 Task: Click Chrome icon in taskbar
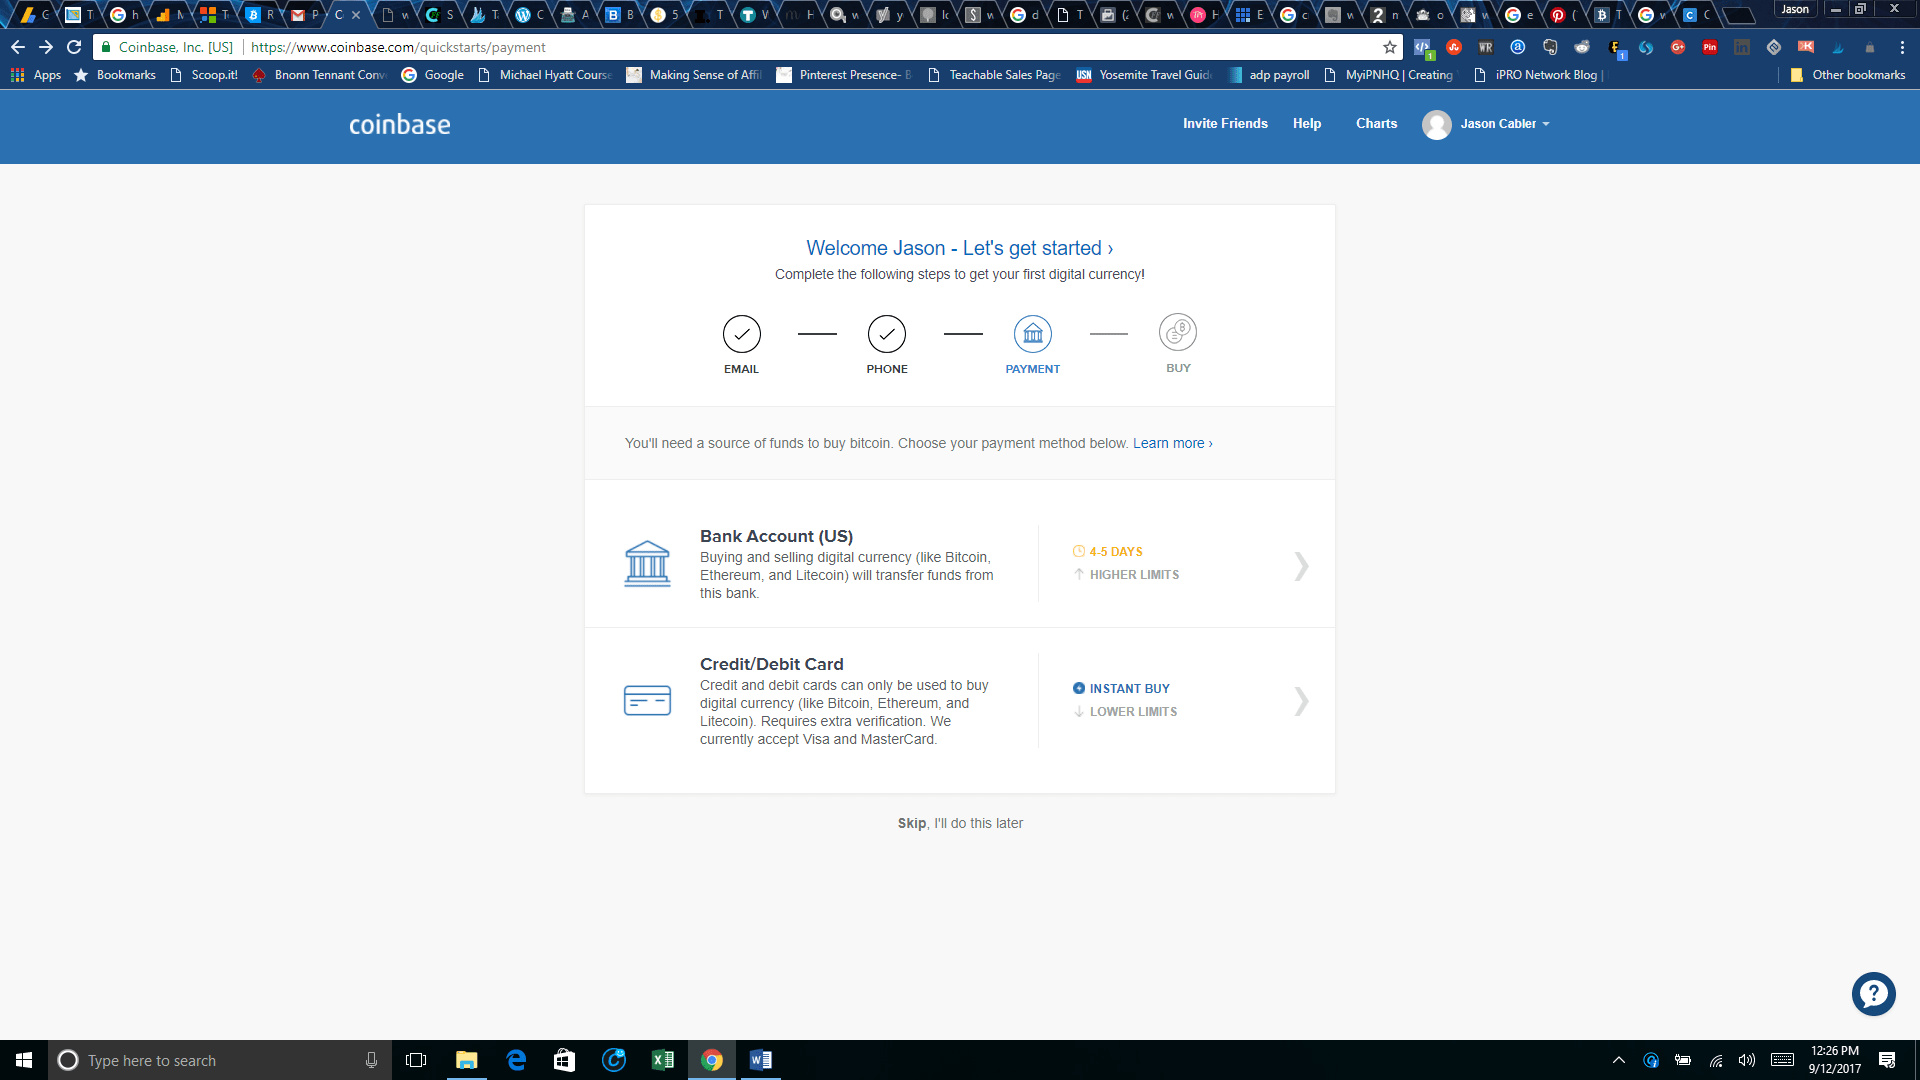pos(712,1060)
